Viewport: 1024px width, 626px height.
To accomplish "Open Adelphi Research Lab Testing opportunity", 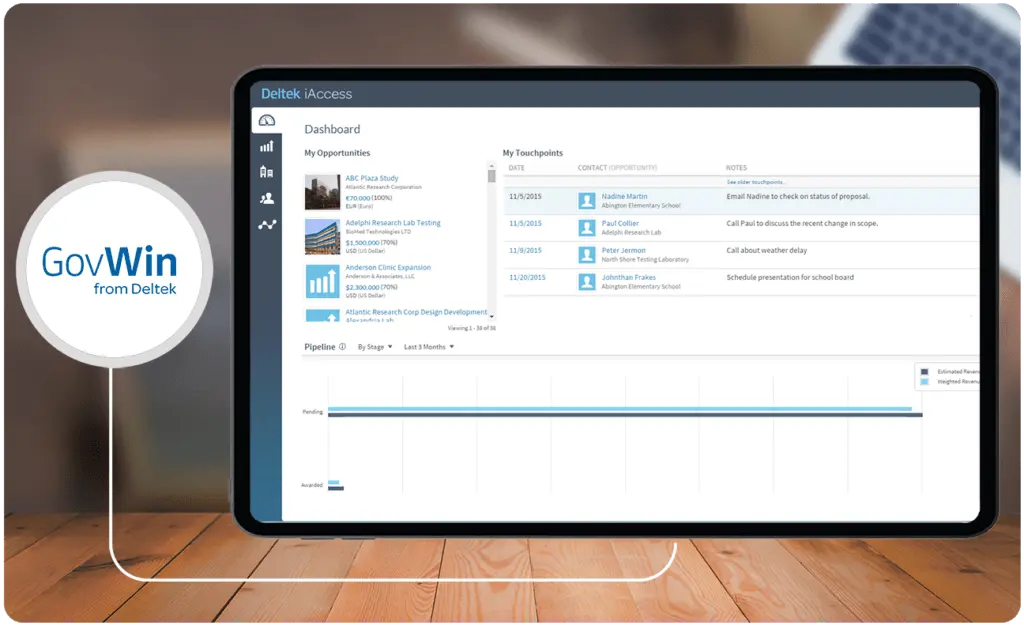I will (x=392, y=223).
